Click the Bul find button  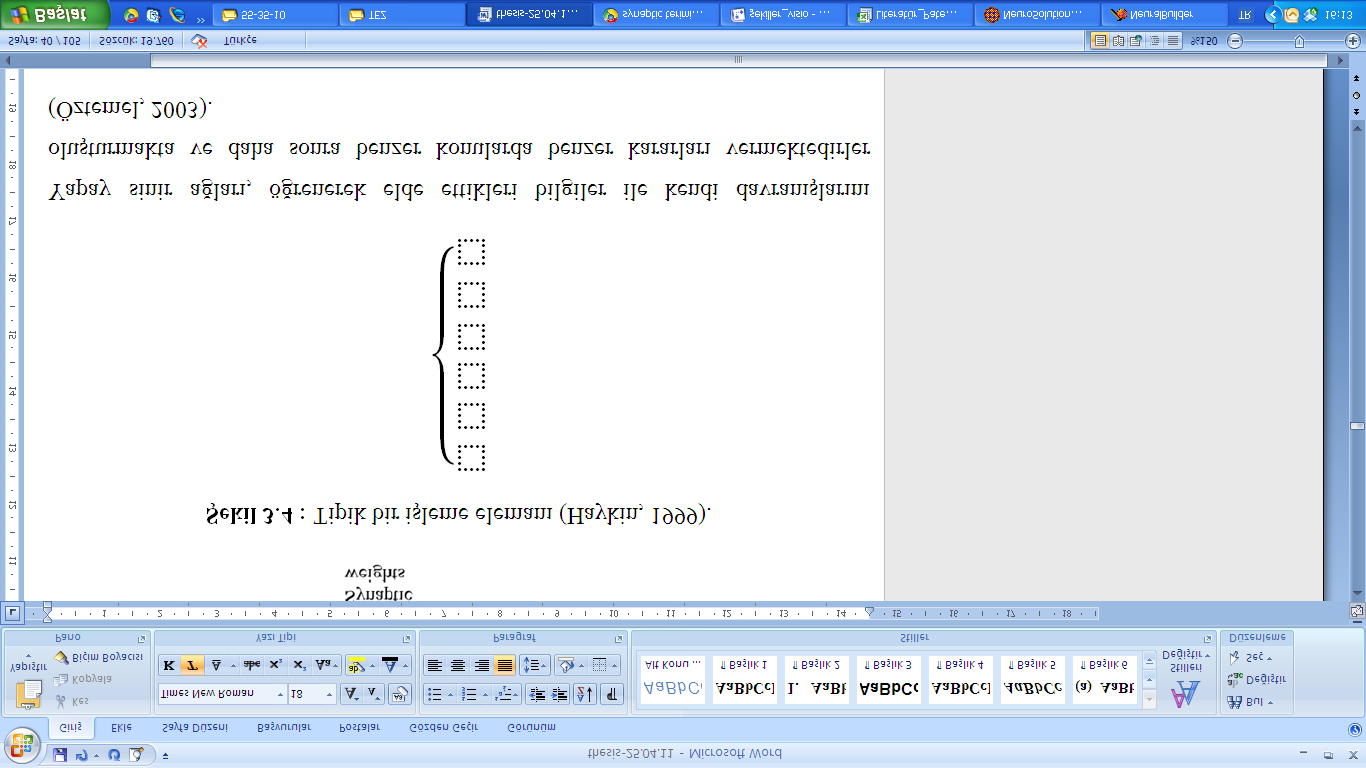[x=1249, y=702]
